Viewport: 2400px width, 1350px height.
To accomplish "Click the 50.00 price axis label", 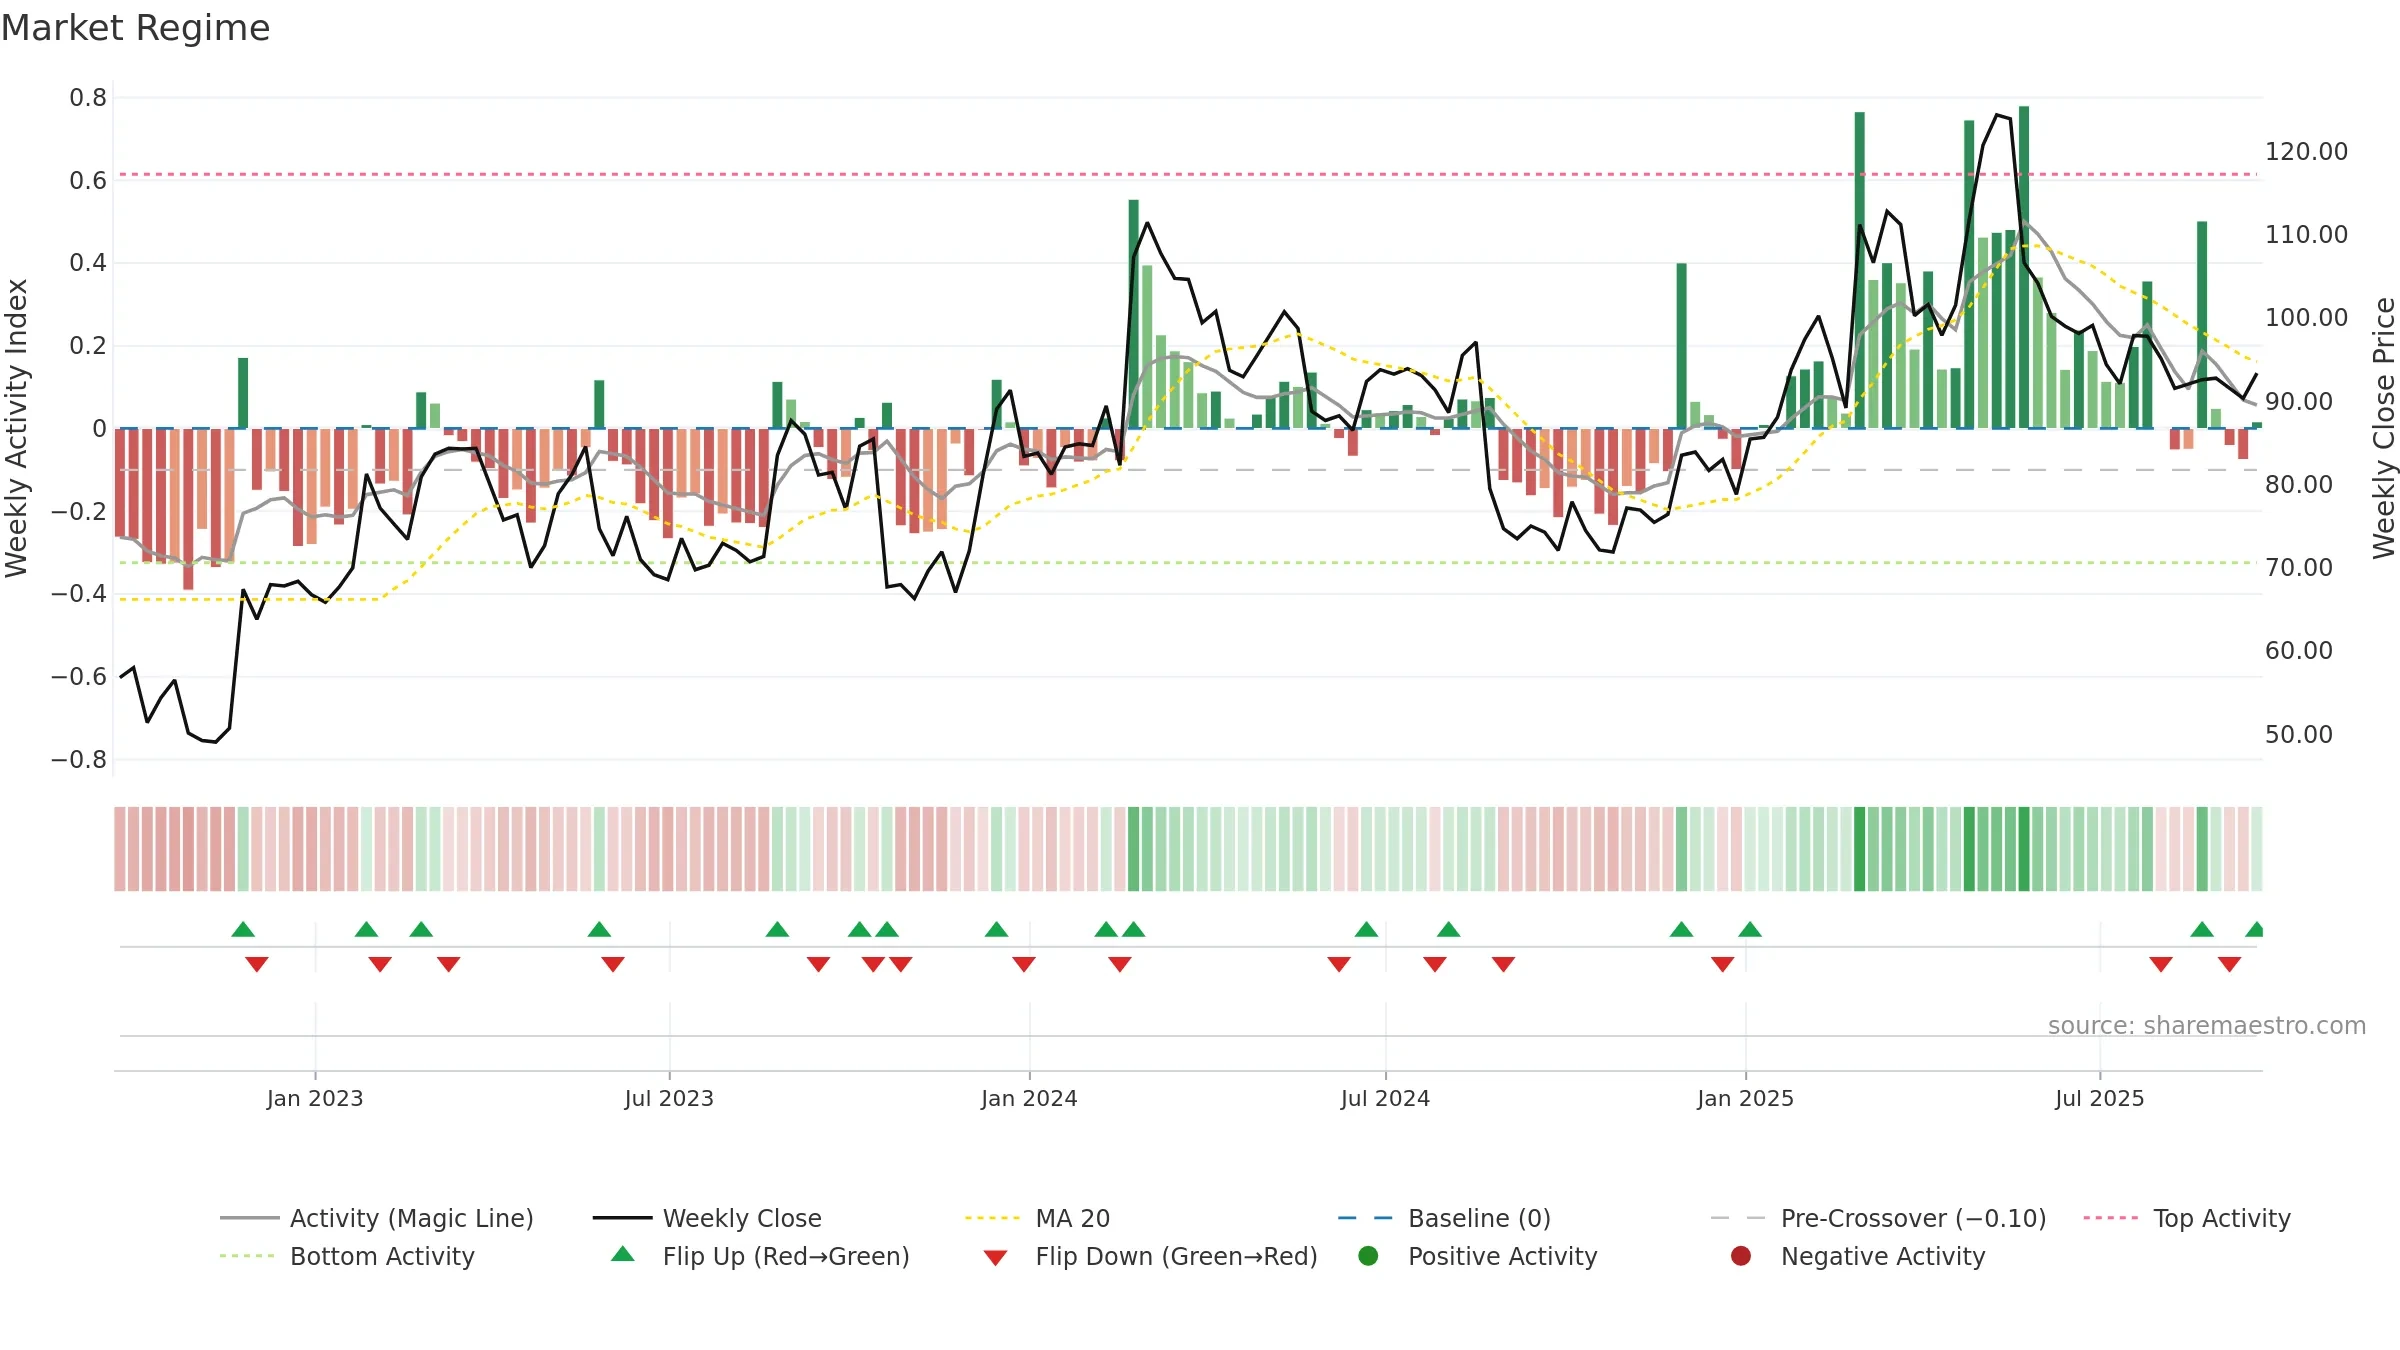I will pyautogui.click(x=2298, y=735).
